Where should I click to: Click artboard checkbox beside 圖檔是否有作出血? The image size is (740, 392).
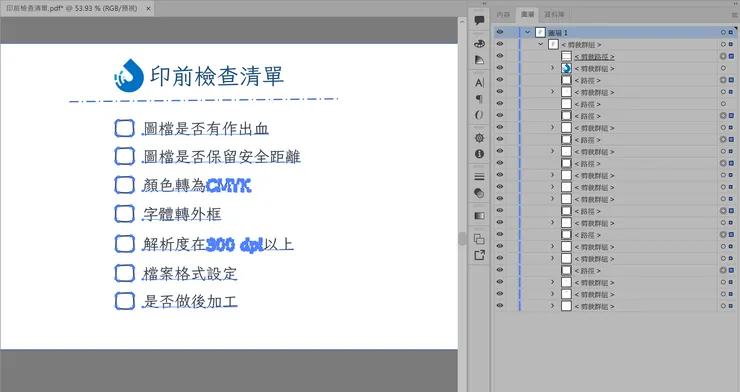[x=125, y=128]
